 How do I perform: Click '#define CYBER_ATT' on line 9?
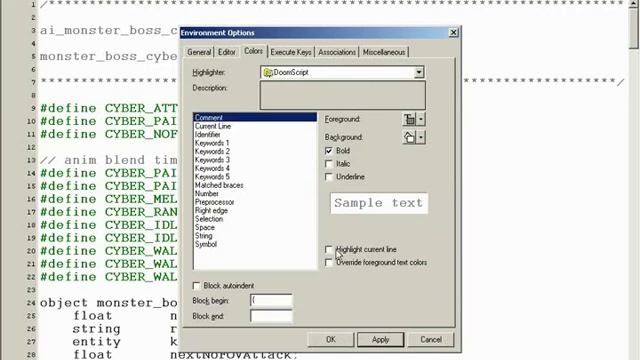109,108
